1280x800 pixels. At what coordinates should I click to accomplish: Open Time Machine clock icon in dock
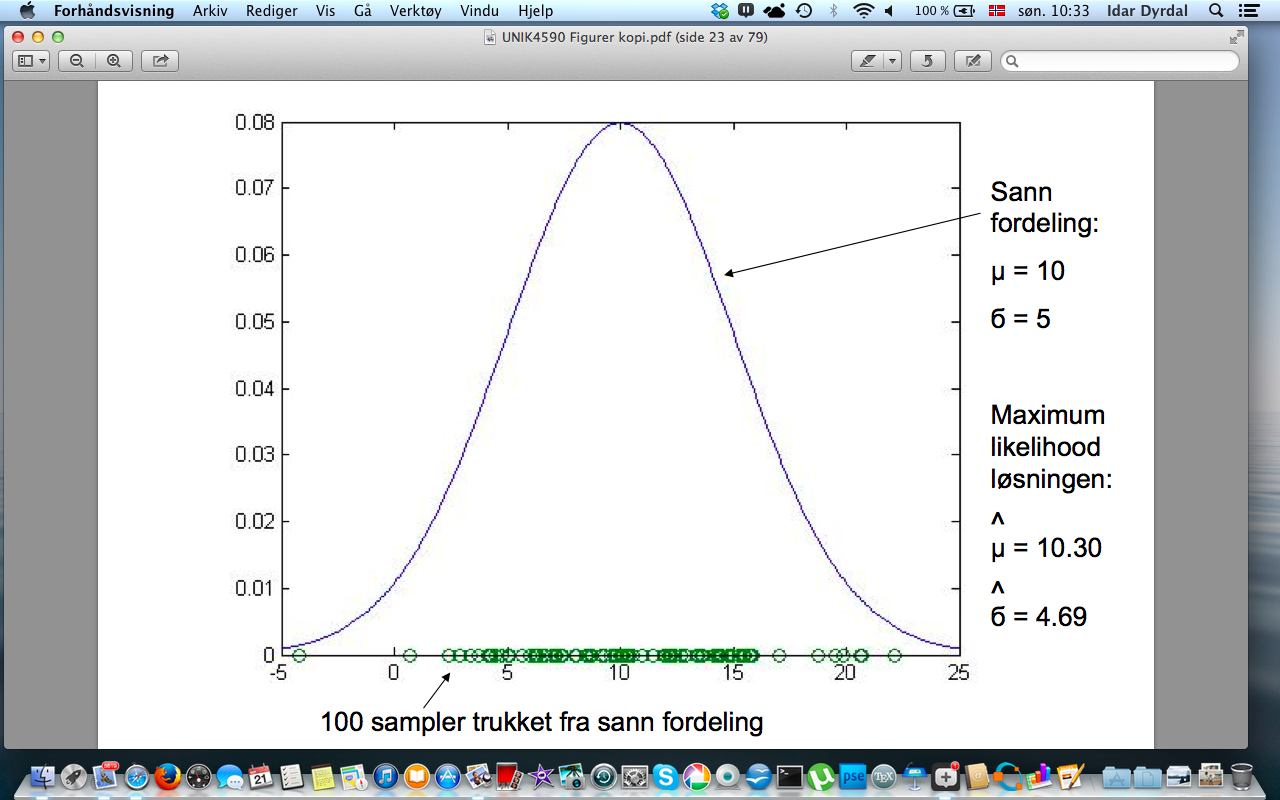click(604, 776)
